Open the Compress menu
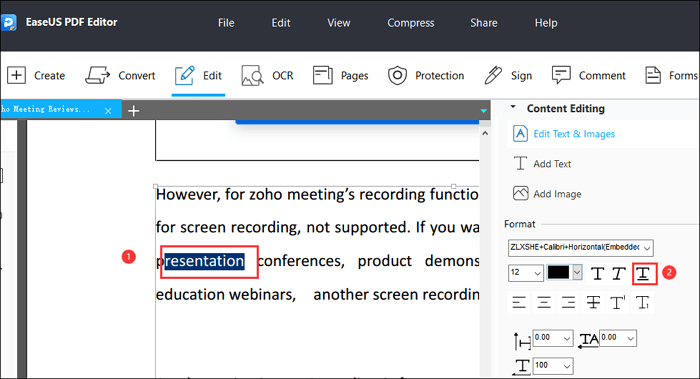 tap(411, 23)
